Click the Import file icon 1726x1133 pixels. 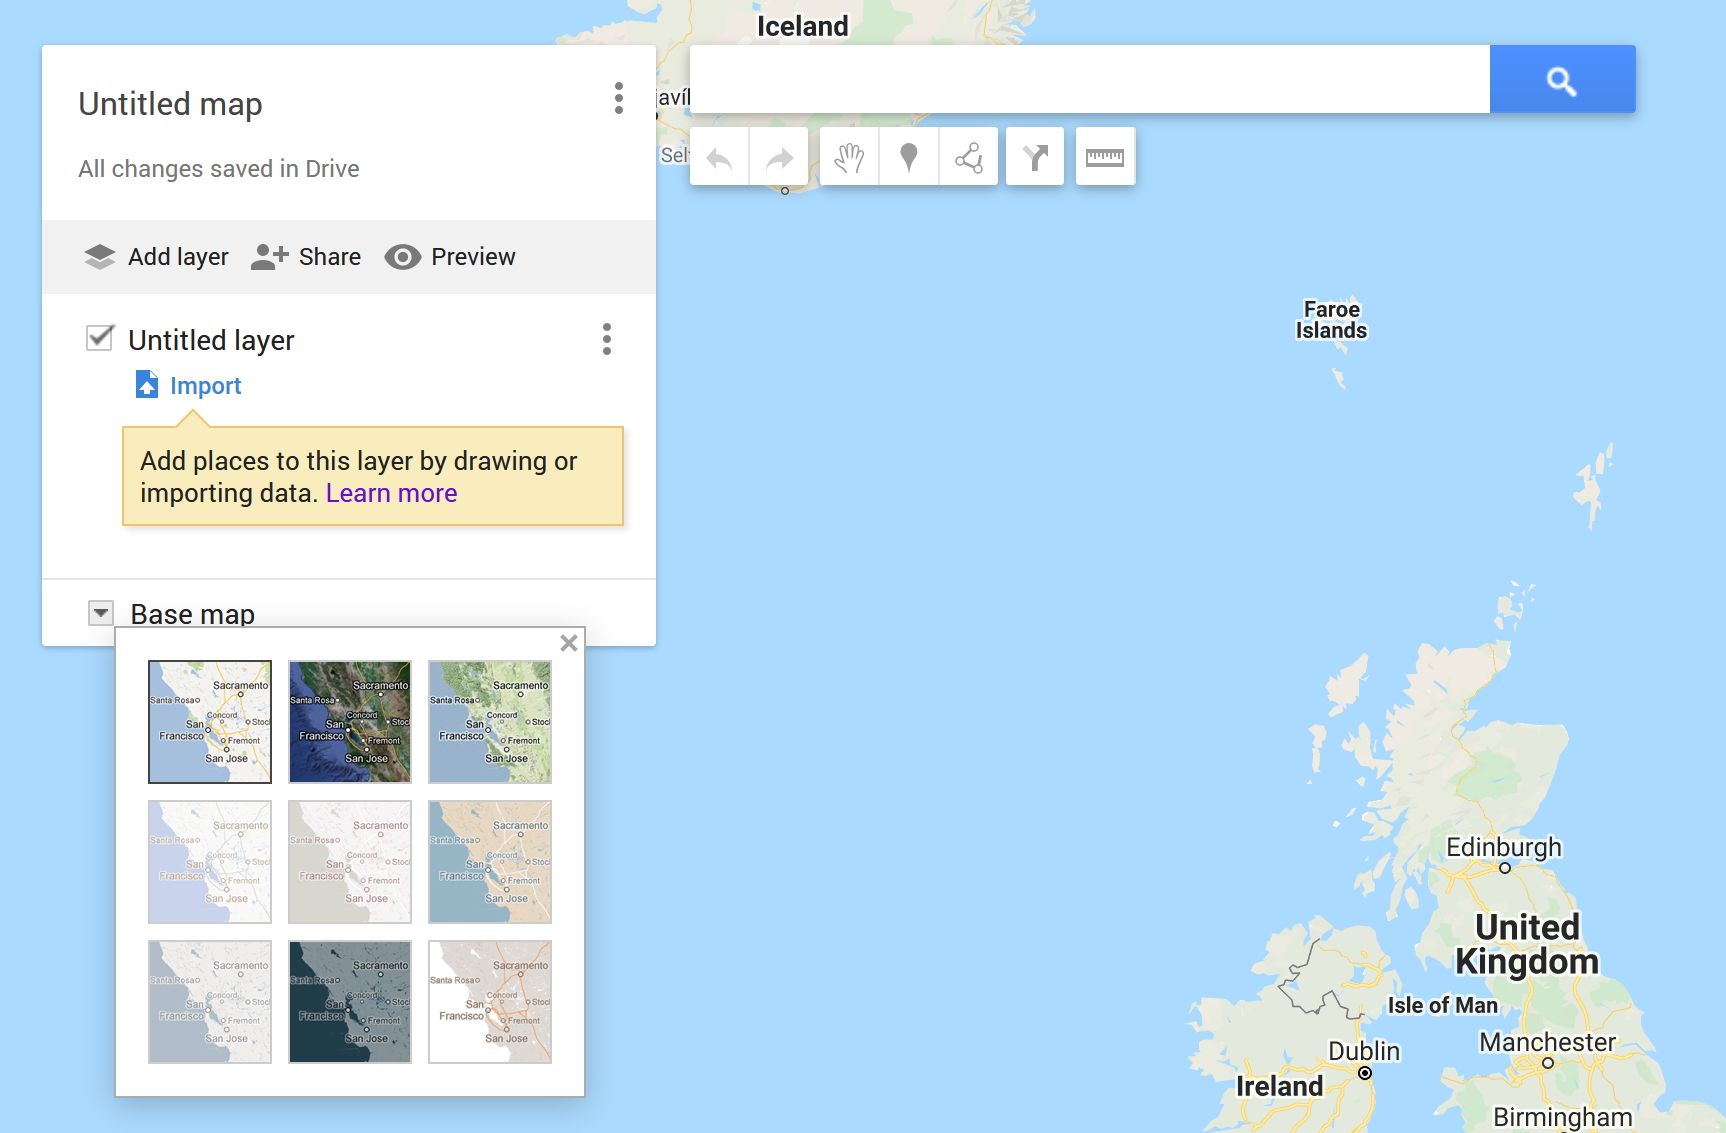pos(147,385)
